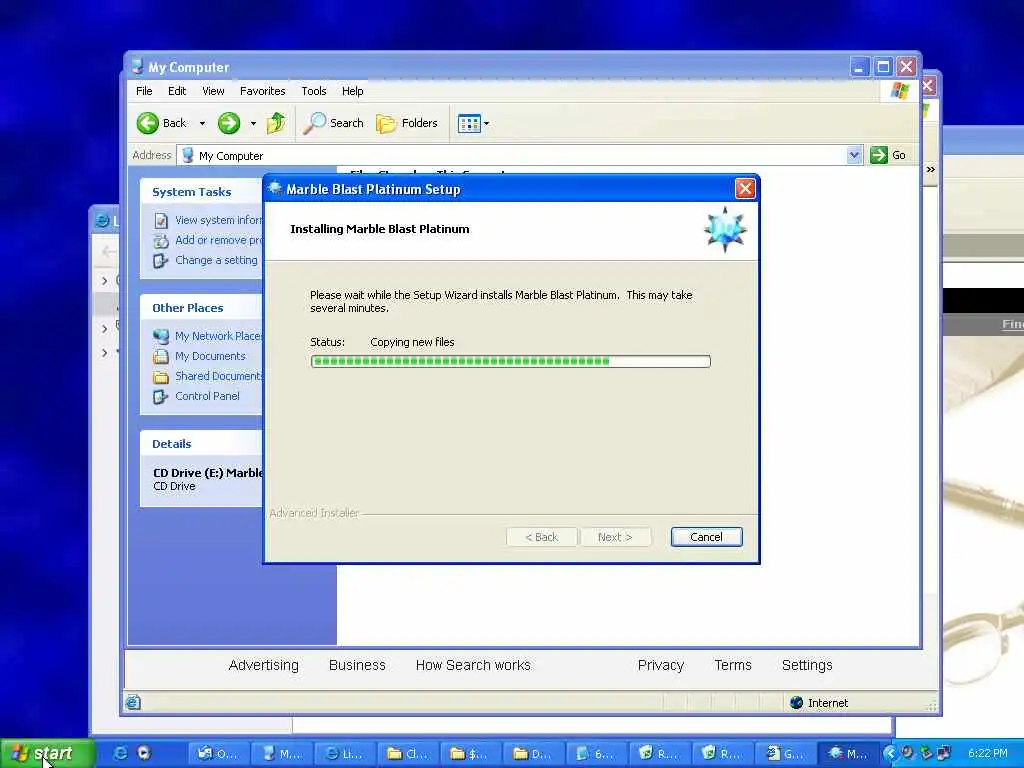1024x768 pixels.
Task: Click the Windows flag logo in My Computer
Action: point(900,90)
